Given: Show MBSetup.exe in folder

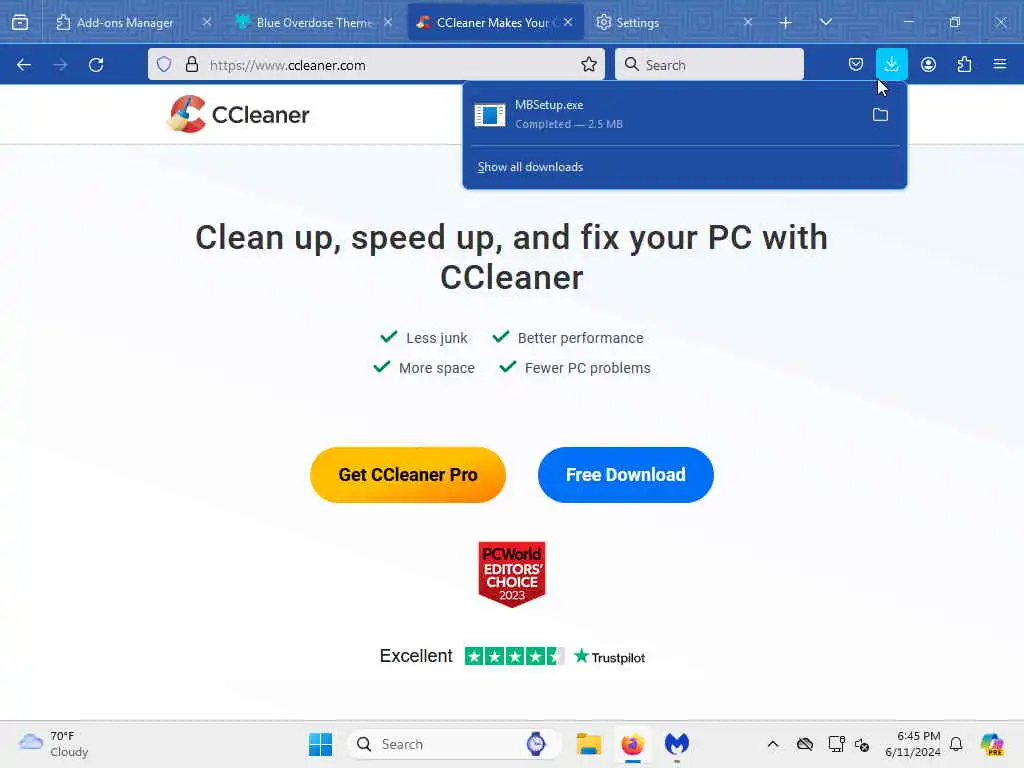Looking at the screenshot, I should [880, 115].
